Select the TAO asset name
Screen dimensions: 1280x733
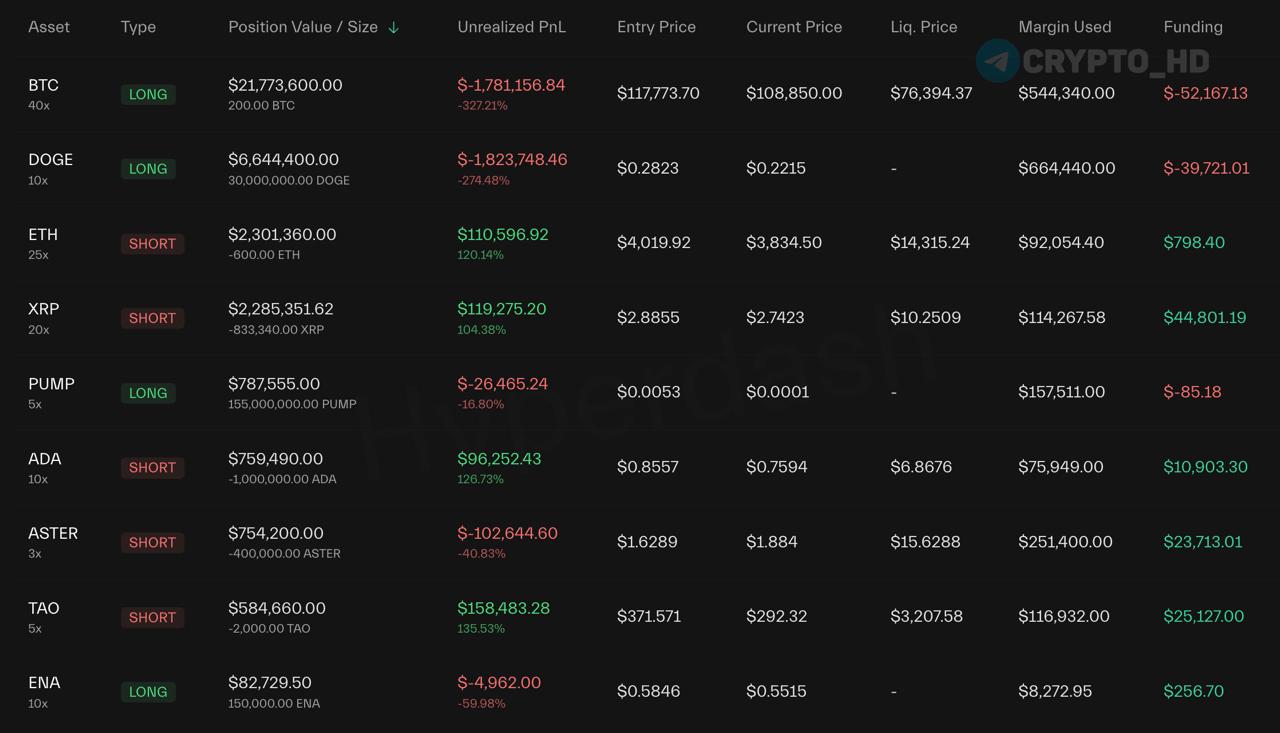coord(44,608)
